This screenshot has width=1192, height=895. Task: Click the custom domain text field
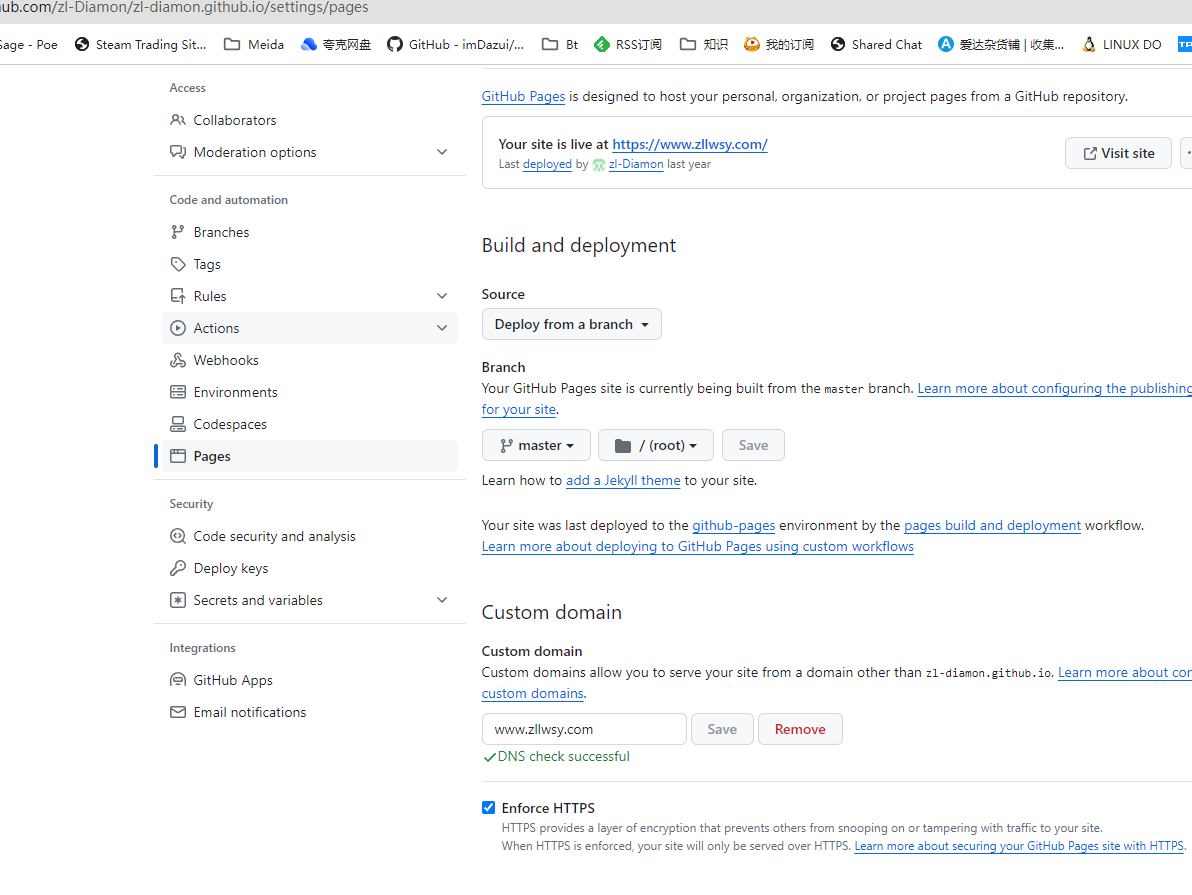point(584,729)
